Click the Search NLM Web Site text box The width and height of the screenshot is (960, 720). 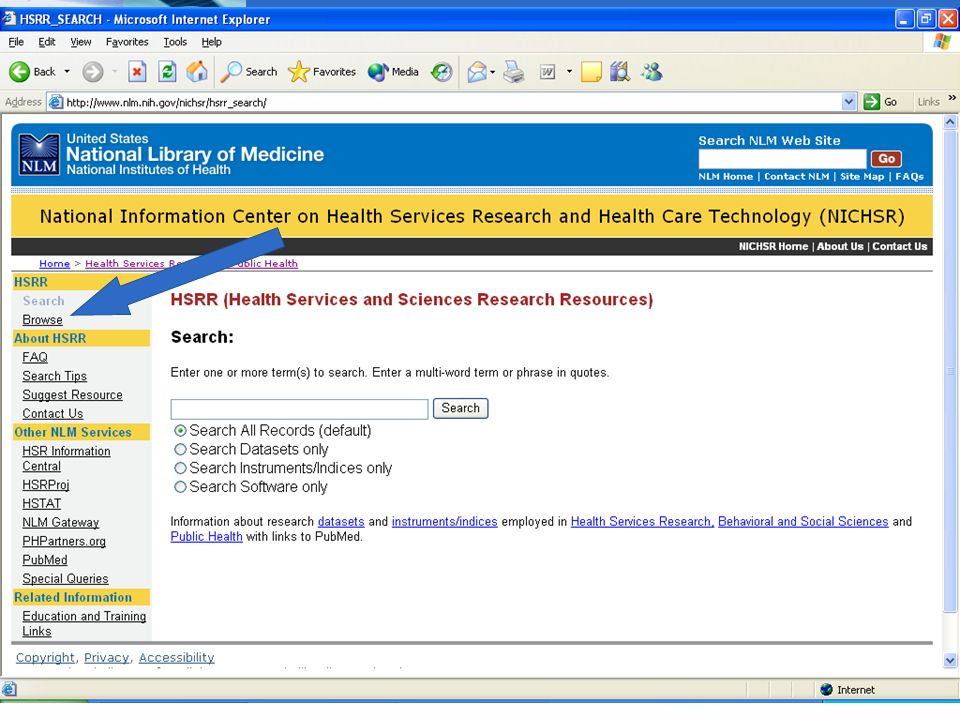click(782, 159)
